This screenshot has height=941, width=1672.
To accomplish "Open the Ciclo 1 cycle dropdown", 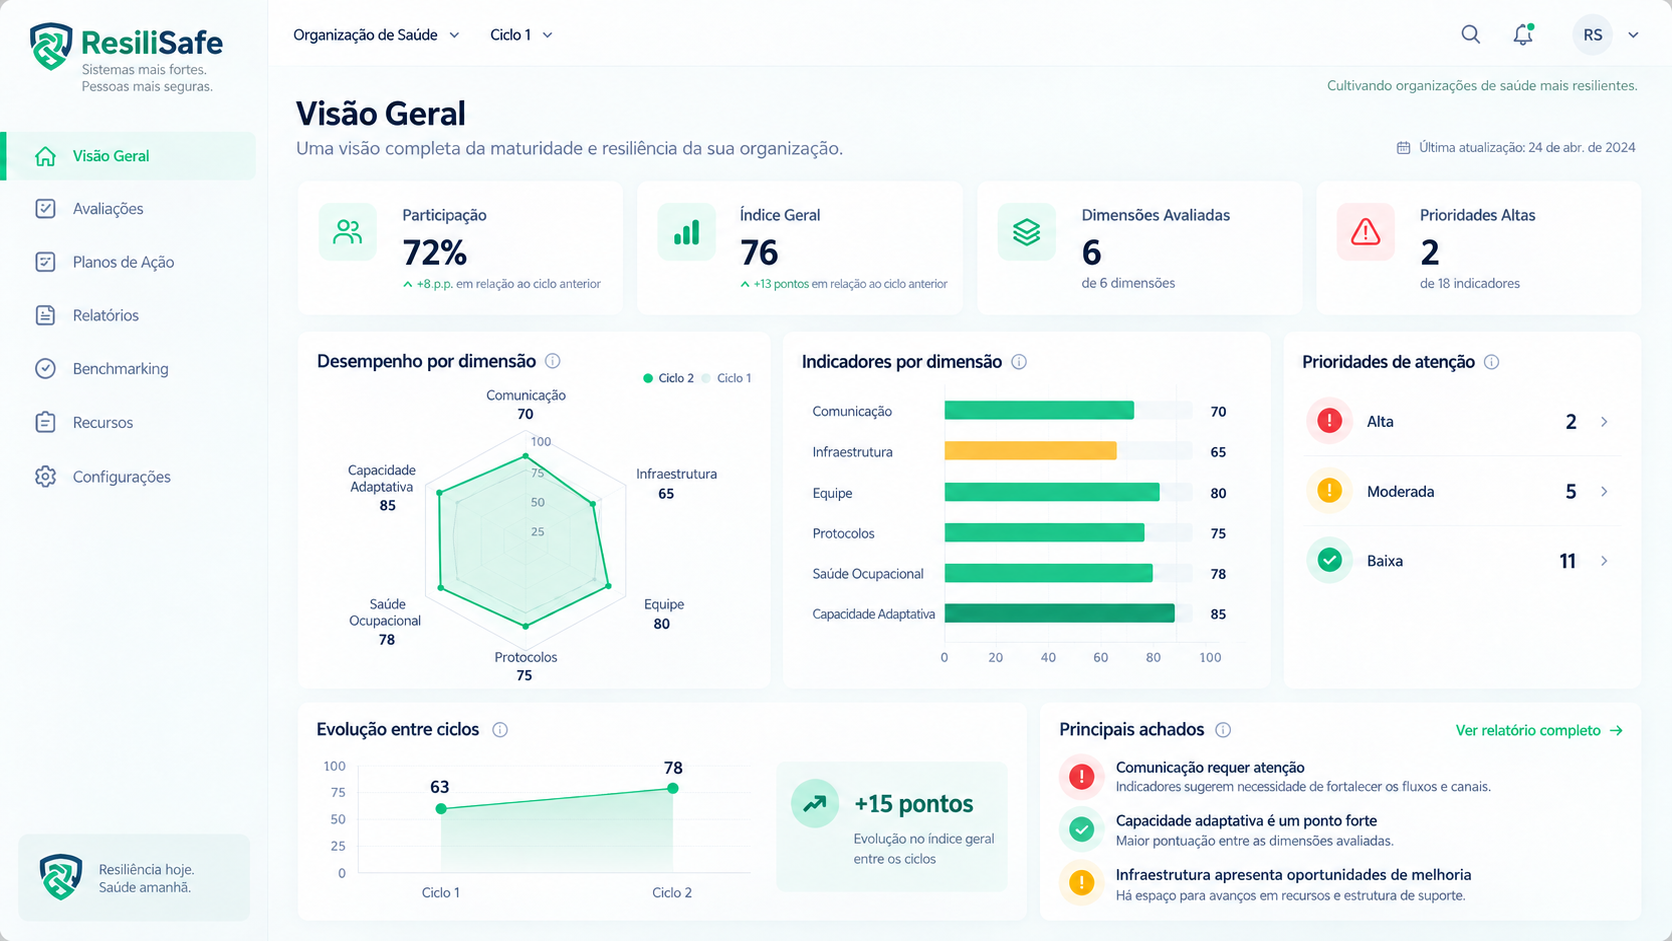I will pyautogui.click(x=521, y=35).
